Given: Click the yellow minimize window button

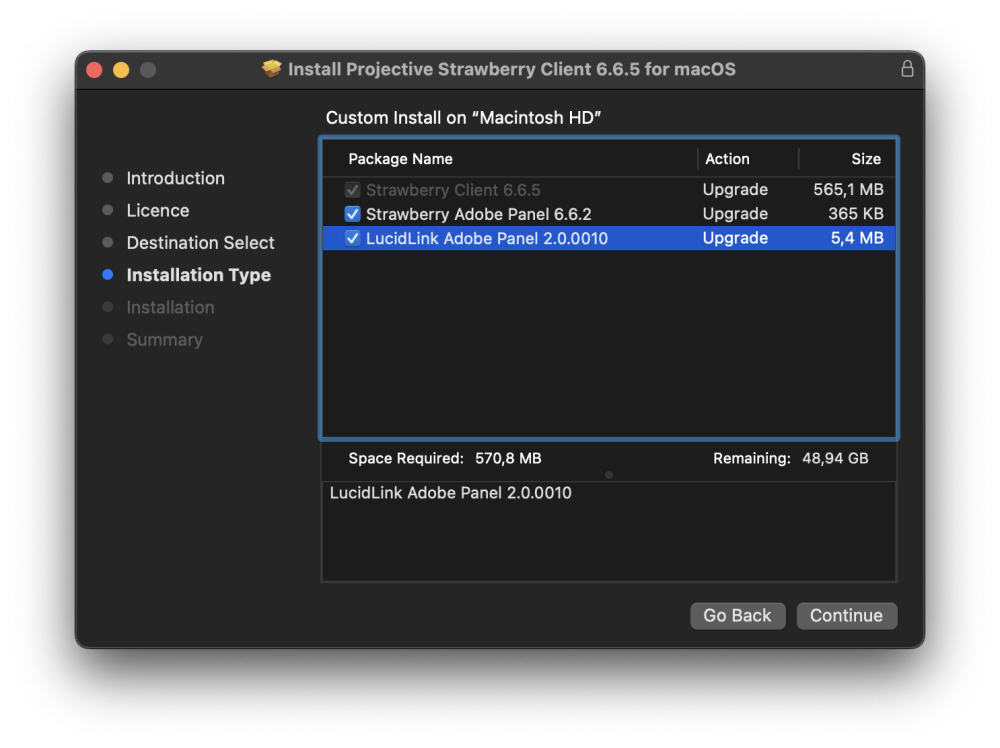Looking at the screenshot, I should [x=121, y=70].
